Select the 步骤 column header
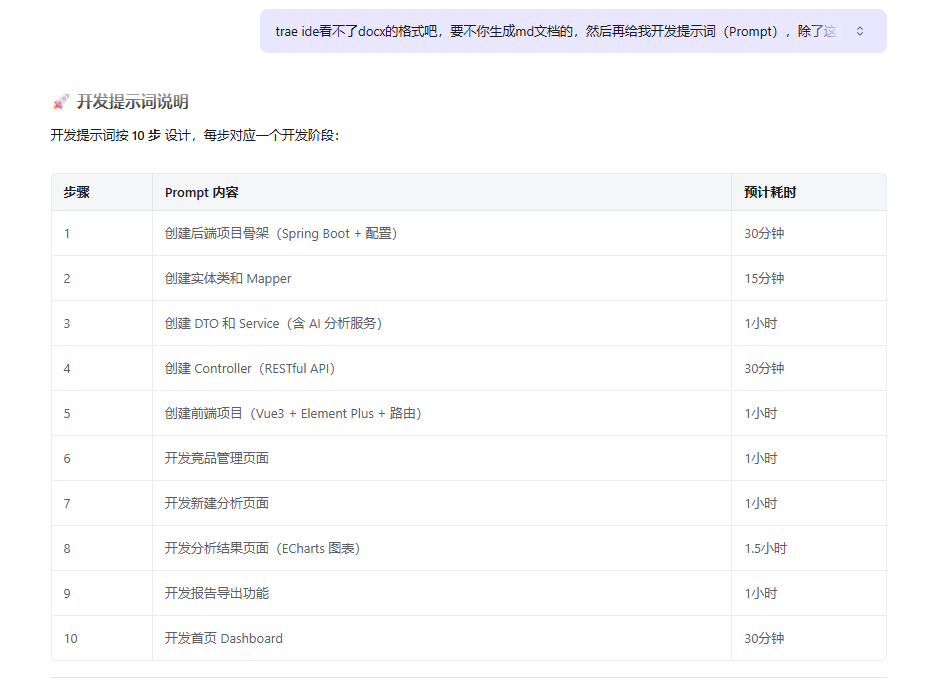Image resolution: width=948 pixels, height=683 pixels. tap(77, 192)
